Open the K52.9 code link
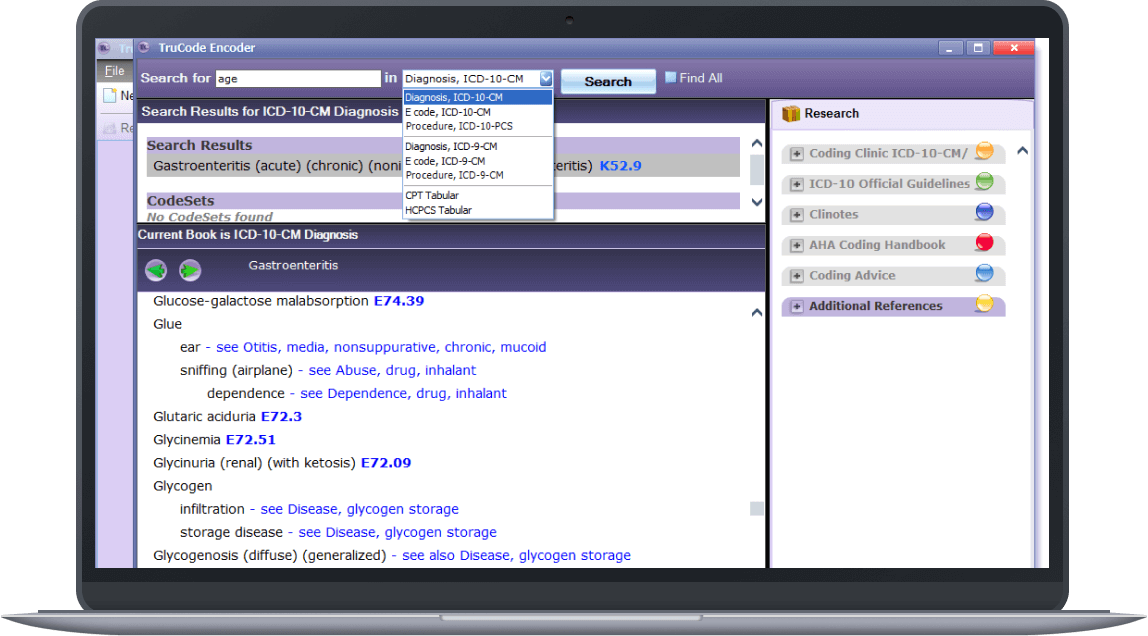This screenshot has height=636, width=1148. point(619,166)
